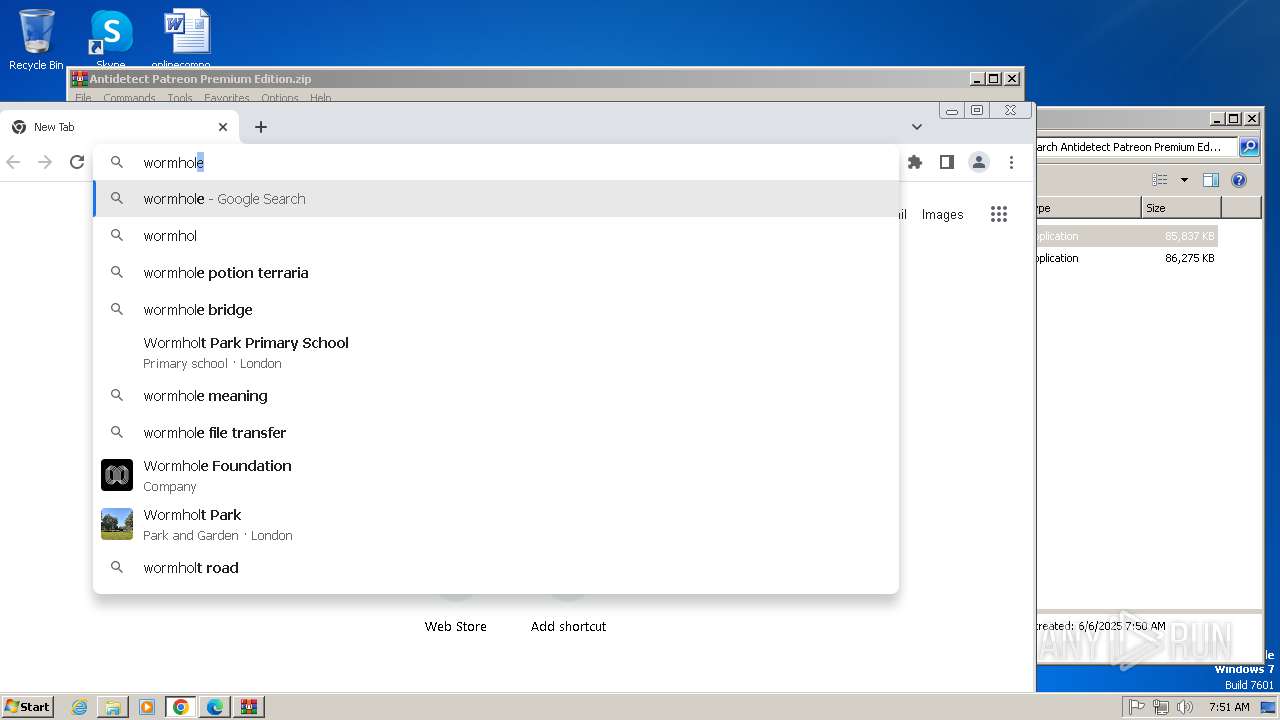This screenshot has width=1280, height=720.
Task: Click Action Center flag tray icon
Action: coord(1137,707)
